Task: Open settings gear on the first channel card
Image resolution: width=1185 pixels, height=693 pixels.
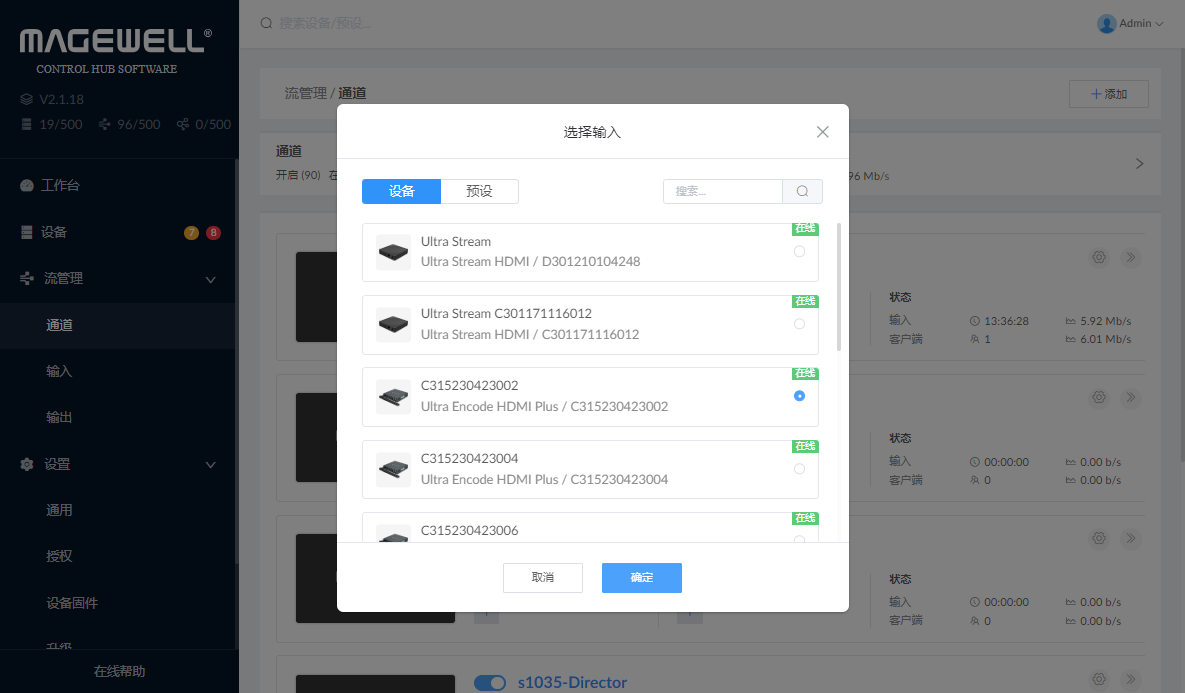Action: point(1099,257)
